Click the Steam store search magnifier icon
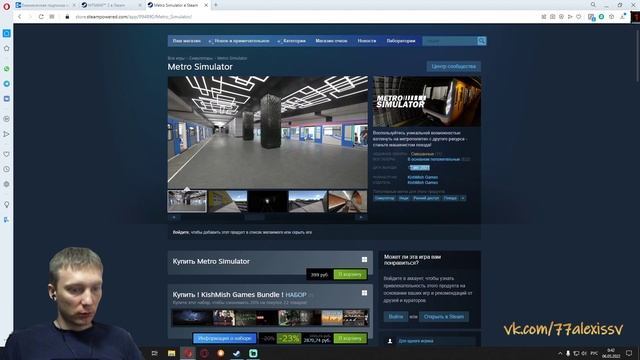The width and height of the screenshot is (640, 360). coord(482,41)
